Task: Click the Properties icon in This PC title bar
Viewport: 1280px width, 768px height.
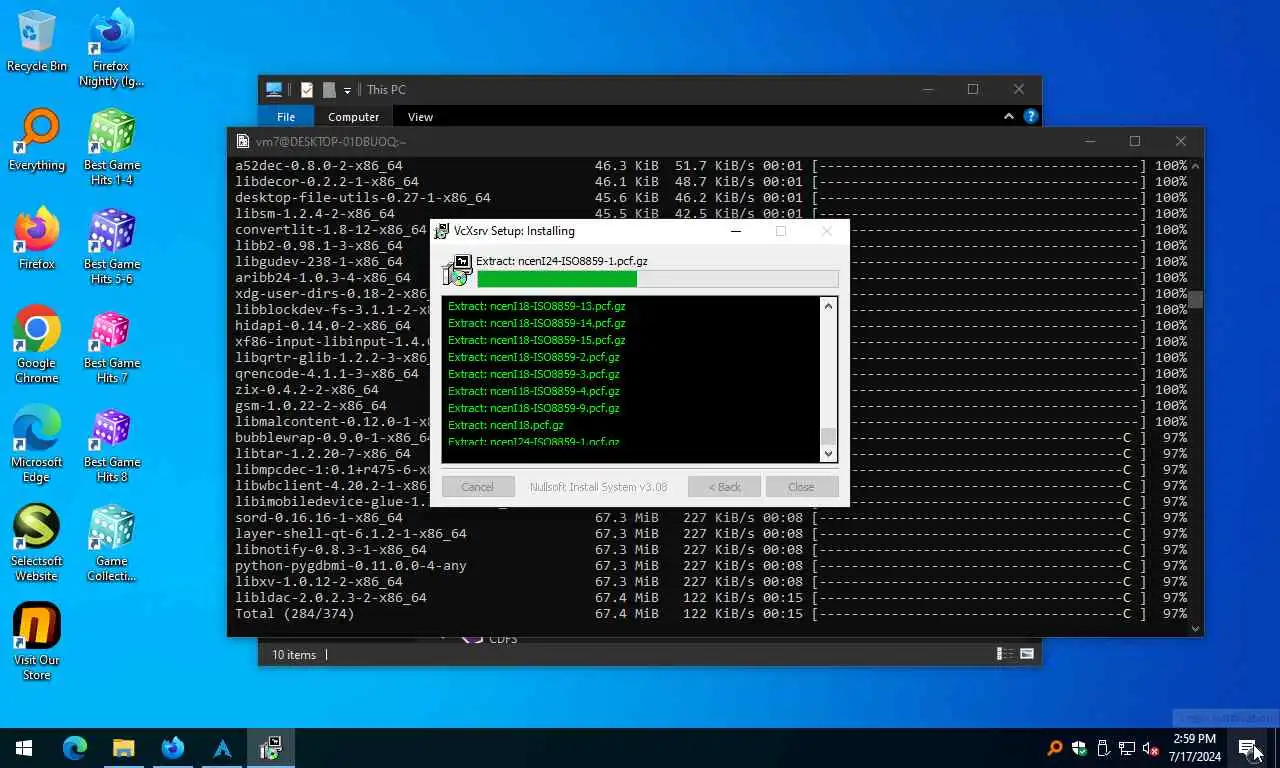Action: click(307, 90)
